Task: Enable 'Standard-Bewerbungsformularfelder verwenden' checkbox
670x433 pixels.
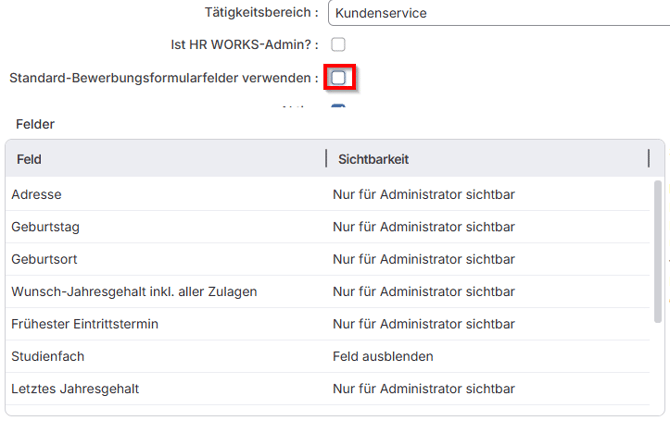Action: (338, 77)
